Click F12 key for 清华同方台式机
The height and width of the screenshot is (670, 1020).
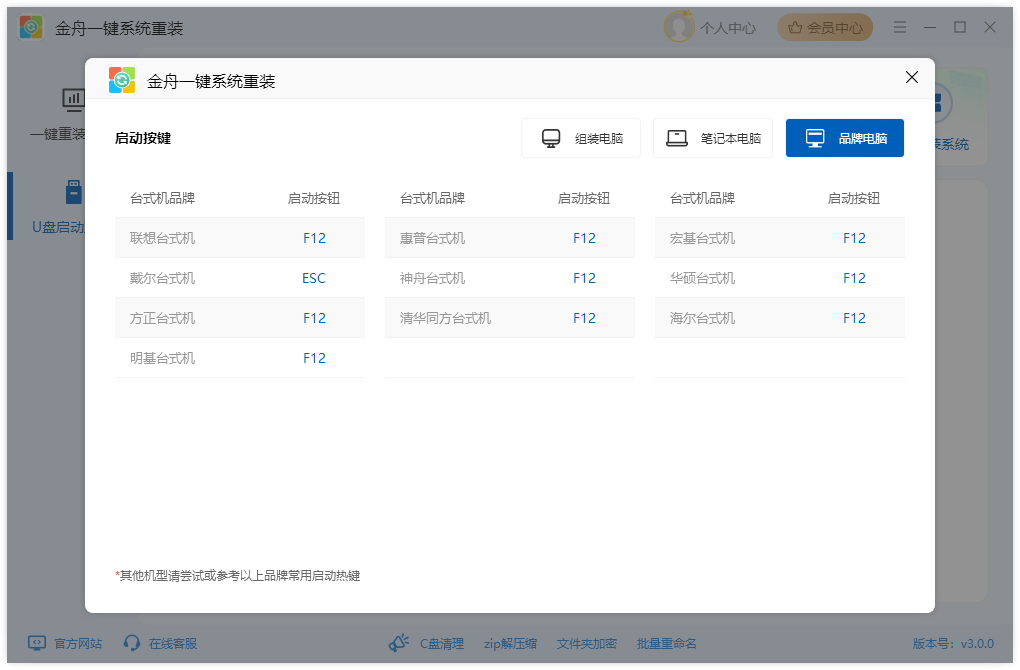tap(584, 318)
